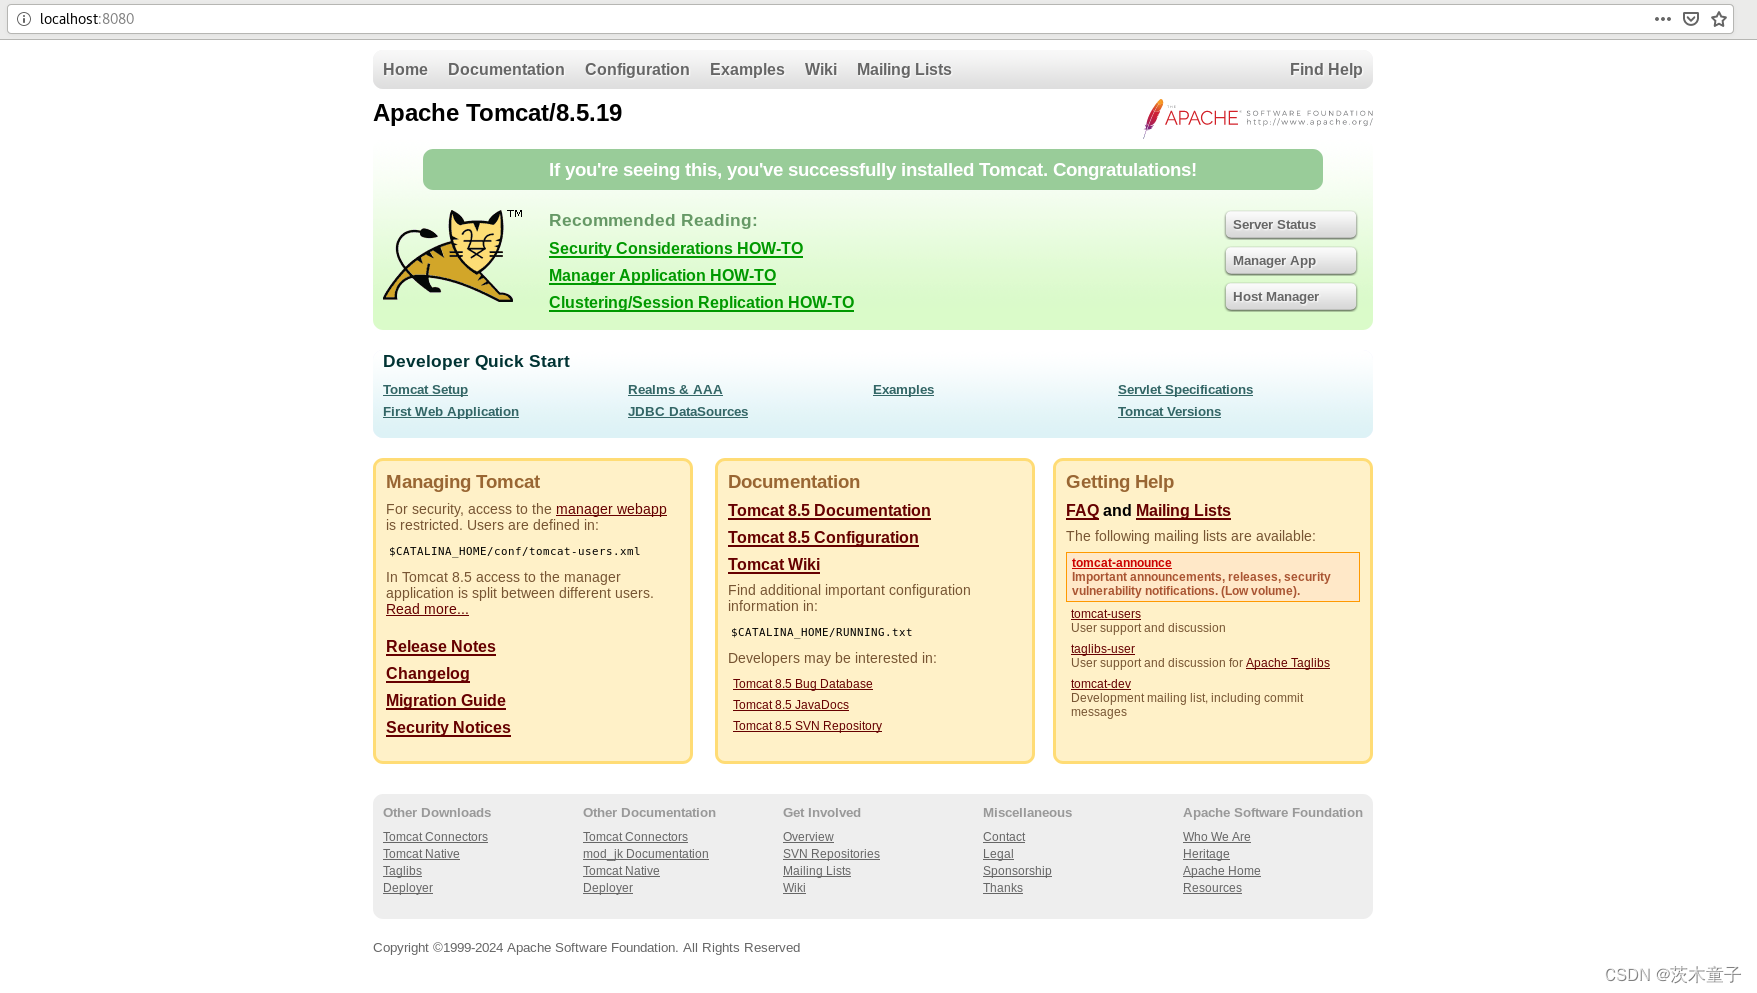Viewport: 1757px width, 993px height.
Task: Open Tomcat 8.5 Documentation link
Action: 829,511
